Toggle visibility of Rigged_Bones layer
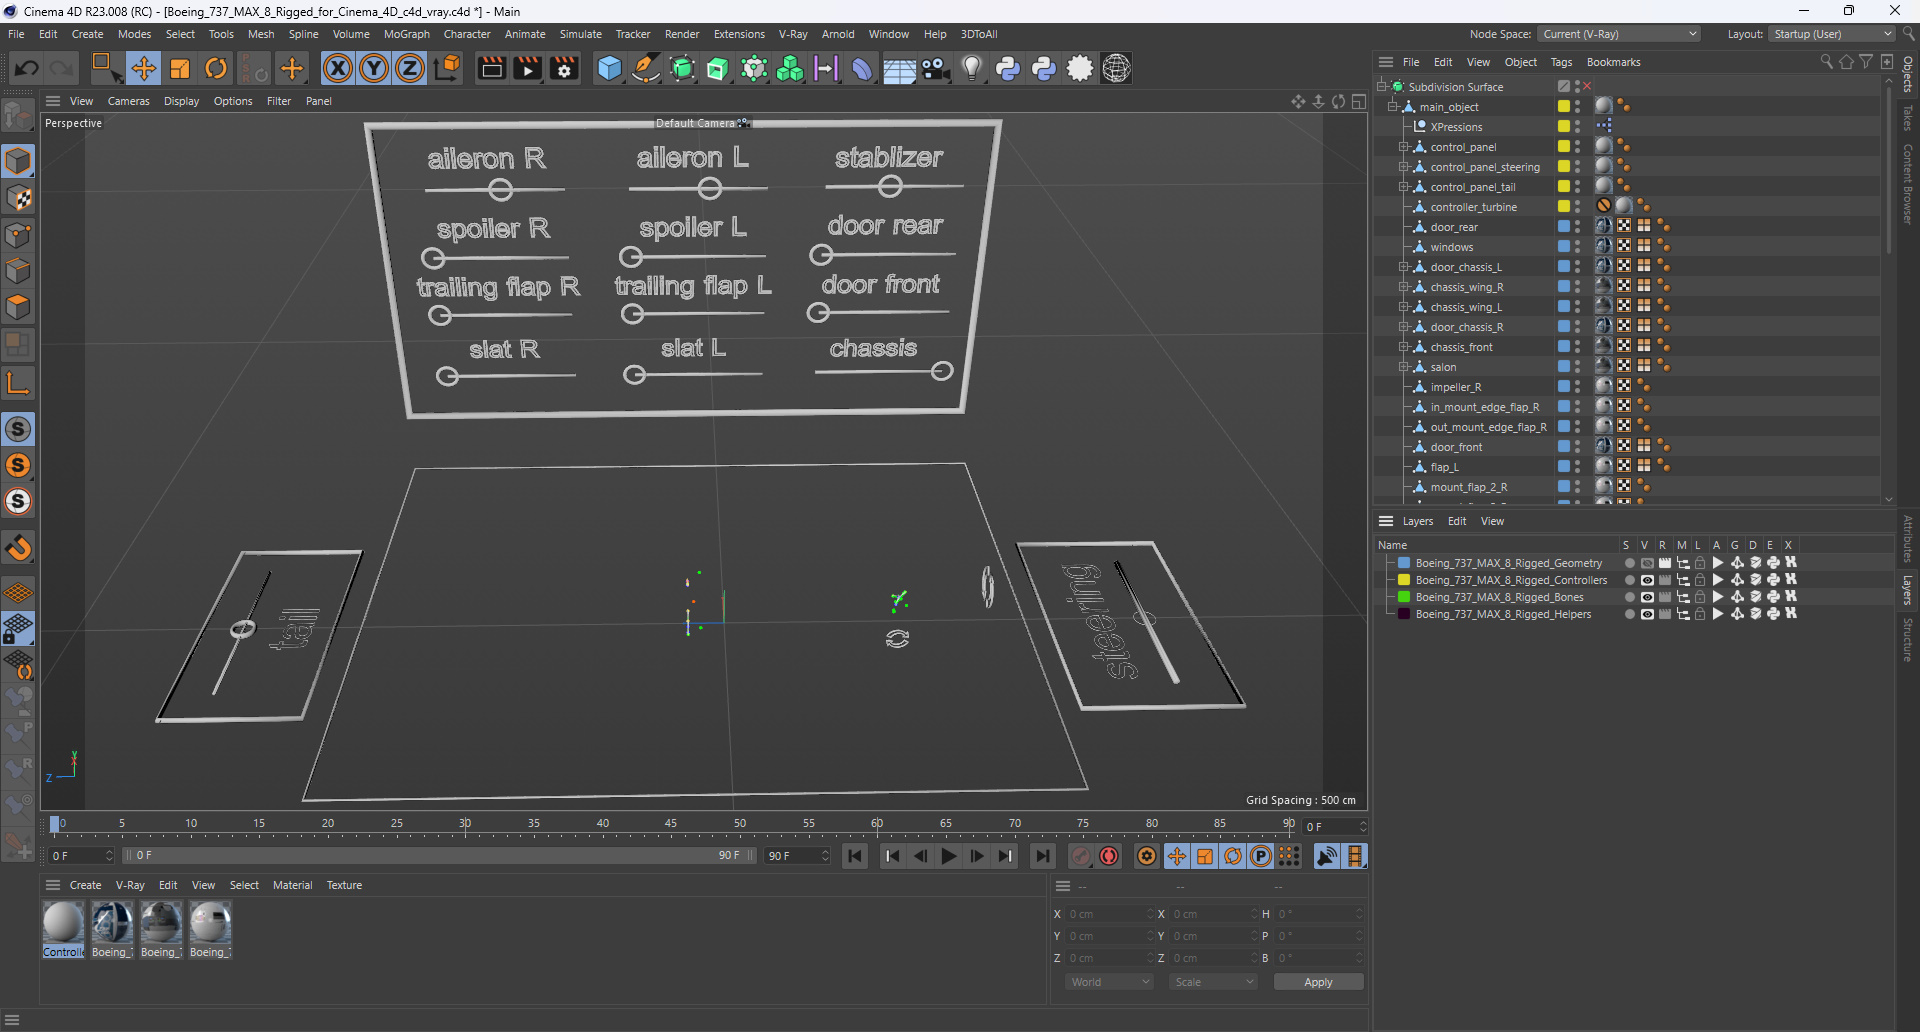 [x=1647, y=597]
